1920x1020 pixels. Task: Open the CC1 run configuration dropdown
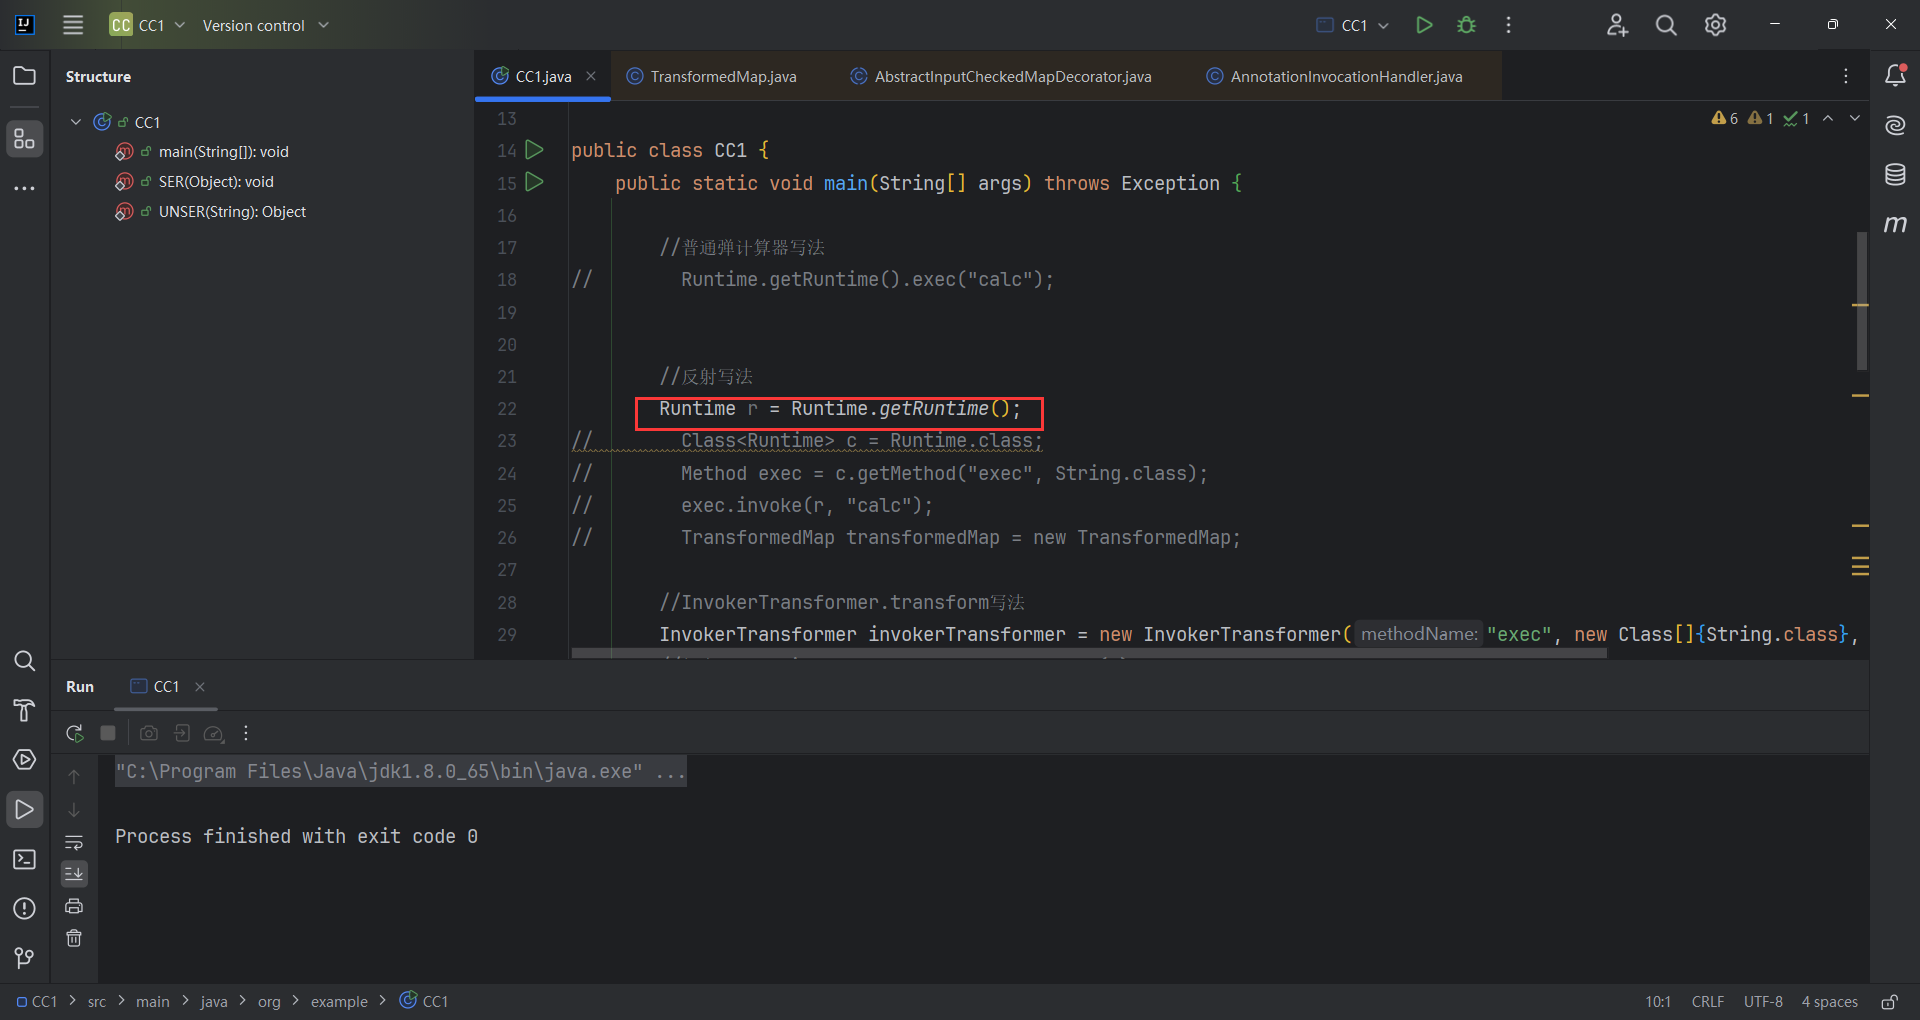1353,25
